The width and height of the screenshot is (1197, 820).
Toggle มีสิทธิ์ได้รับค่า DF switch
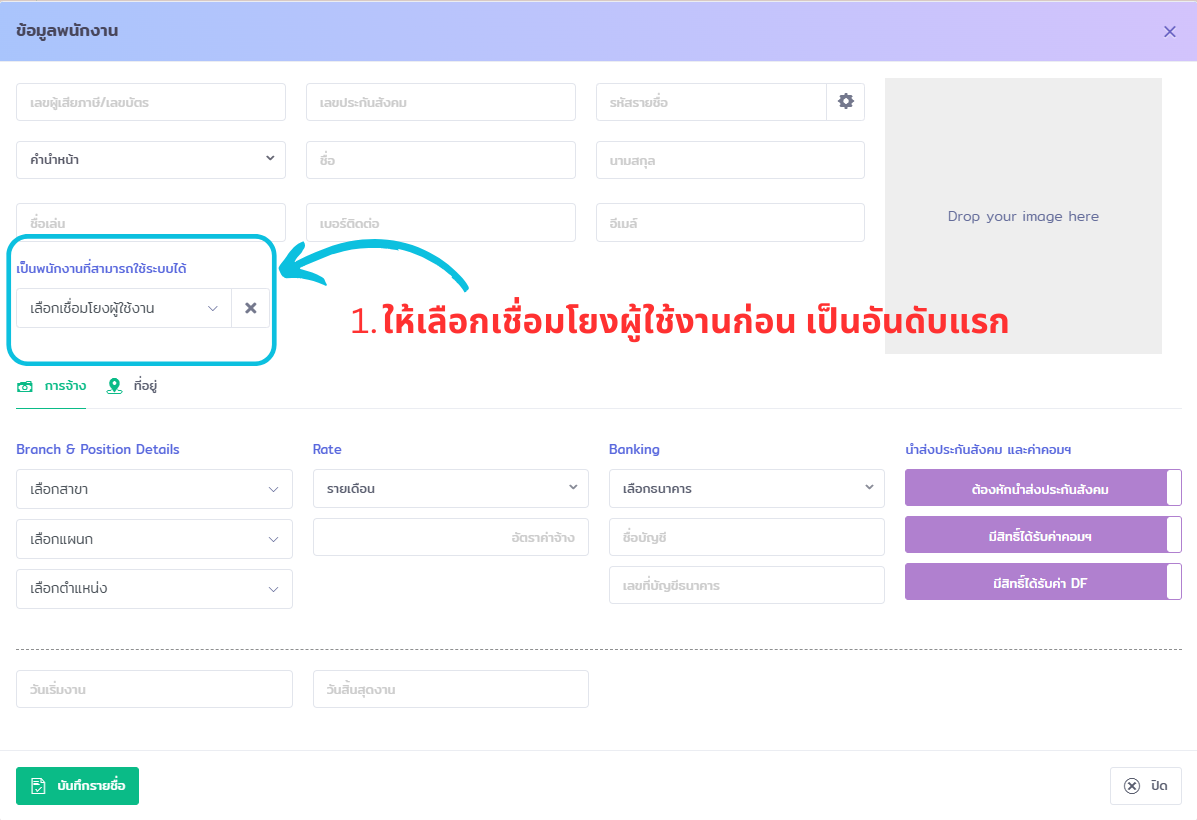pyautogui.click(x=1043, y=582)
